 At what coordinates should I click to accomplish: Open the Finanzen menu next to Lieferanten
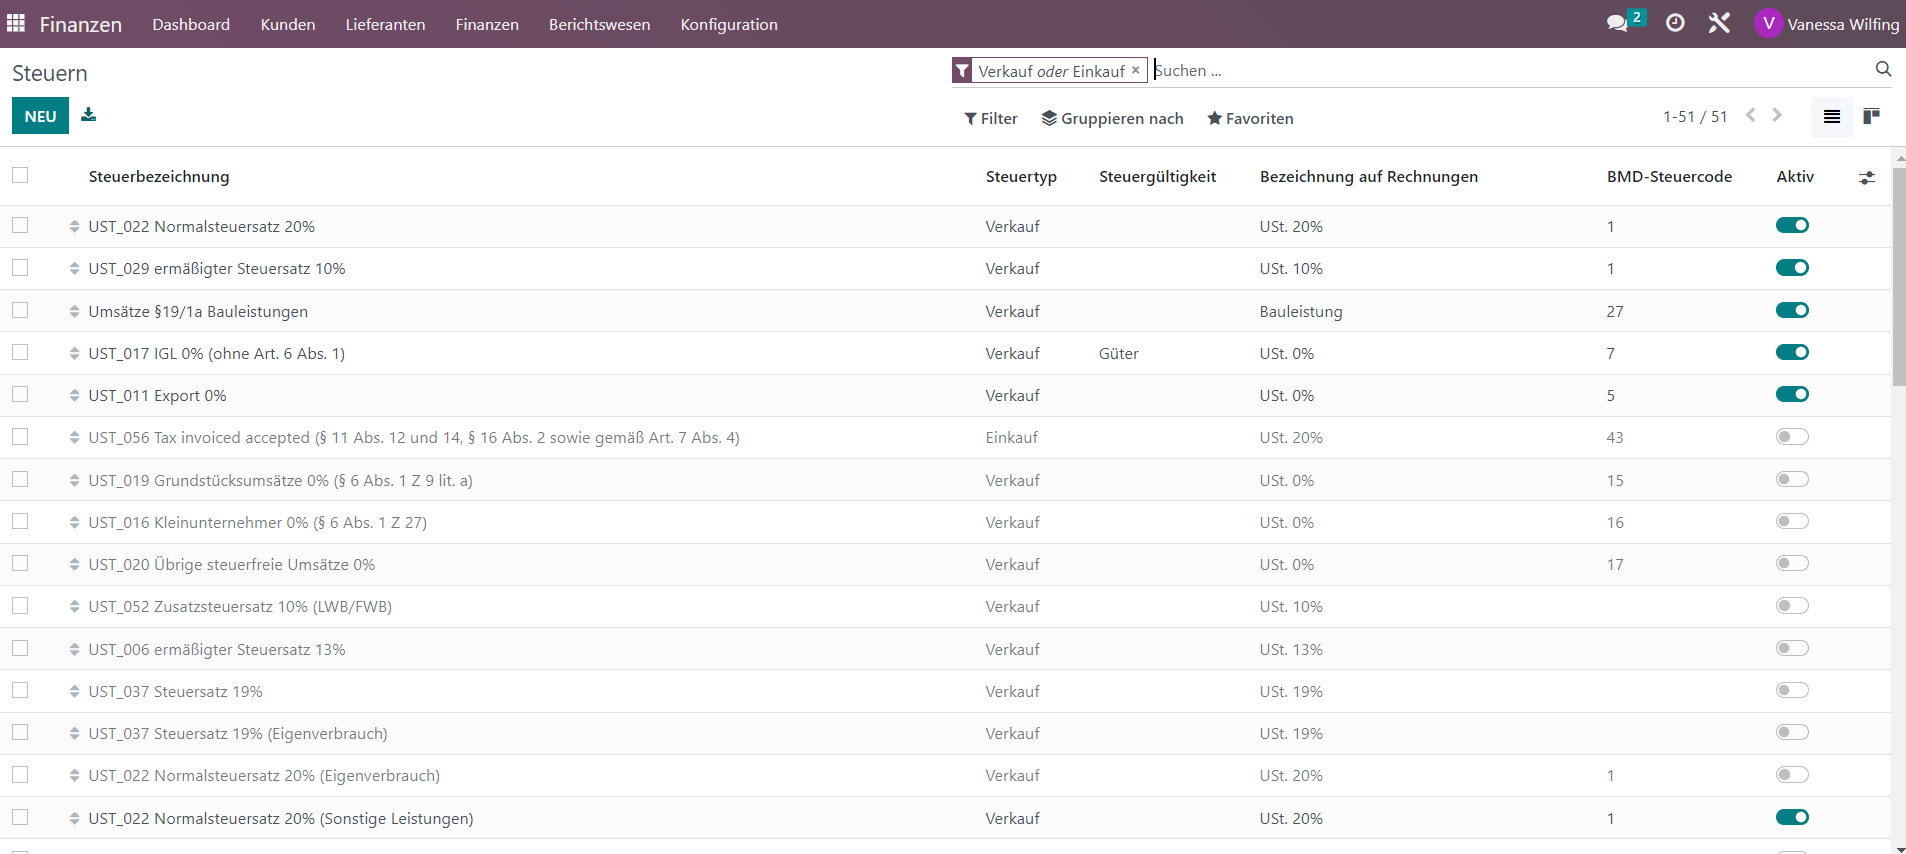point(487,24)
